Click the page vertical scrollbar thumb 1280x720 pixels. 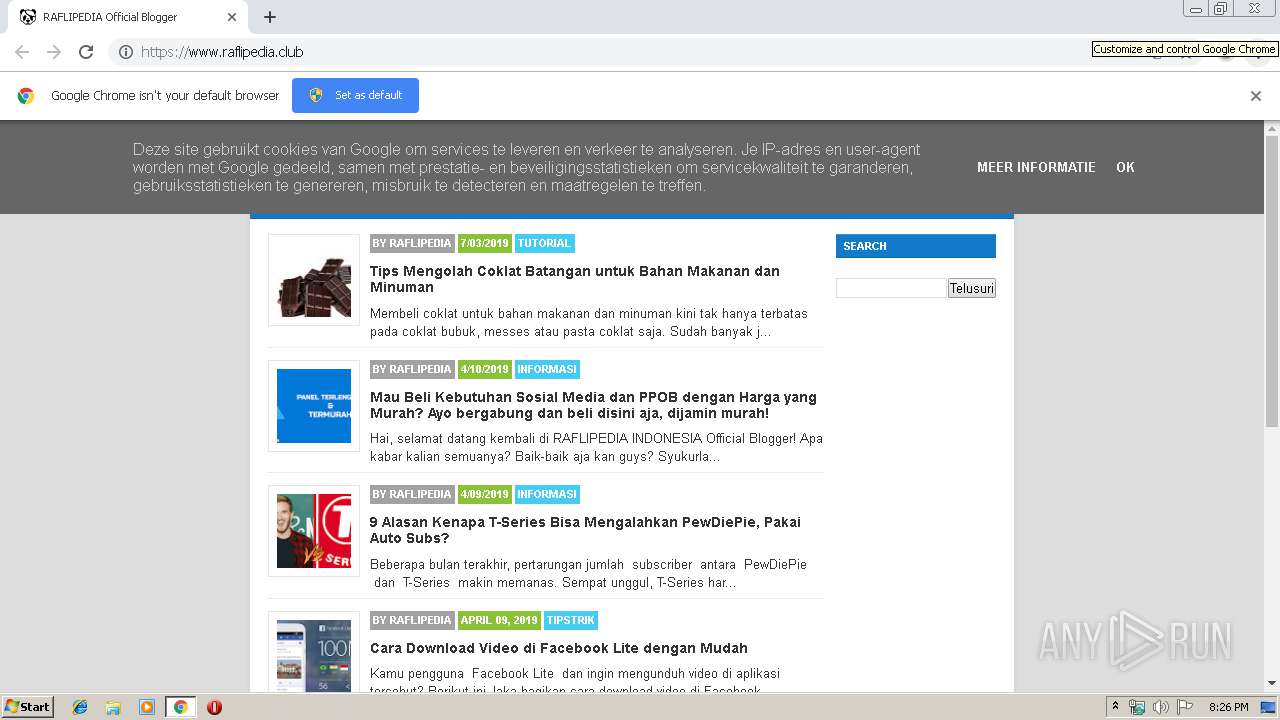pyautogui.click(x=1272, y=282)
